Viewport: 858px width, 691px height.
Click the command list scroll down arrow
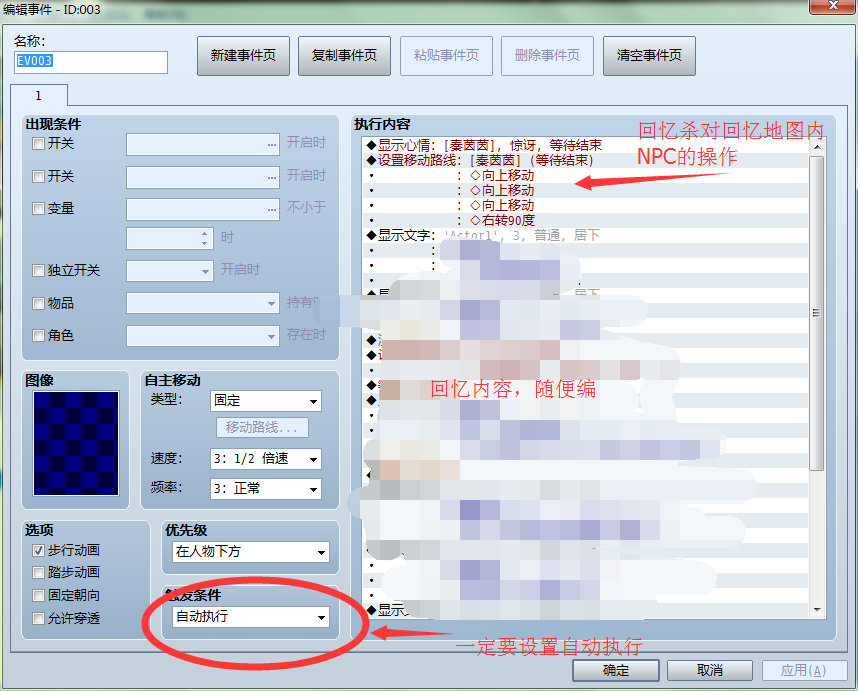coord(817,609)
